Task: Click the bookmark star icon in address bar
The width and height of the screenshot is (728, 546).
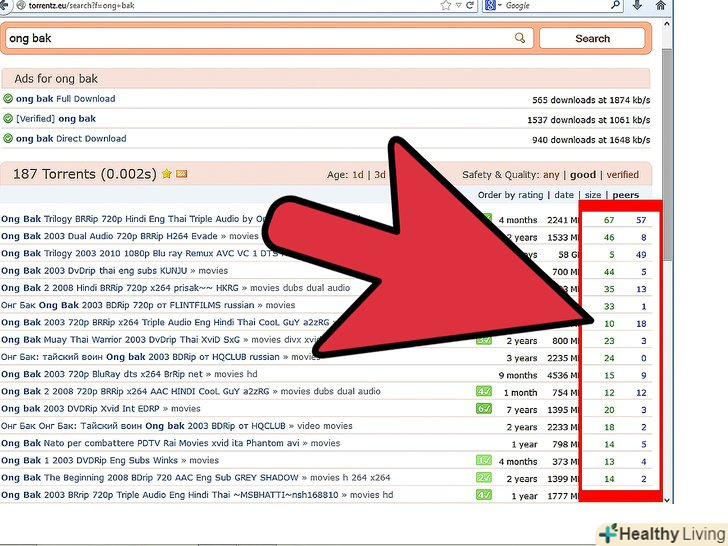Action: tap(446, 5)
